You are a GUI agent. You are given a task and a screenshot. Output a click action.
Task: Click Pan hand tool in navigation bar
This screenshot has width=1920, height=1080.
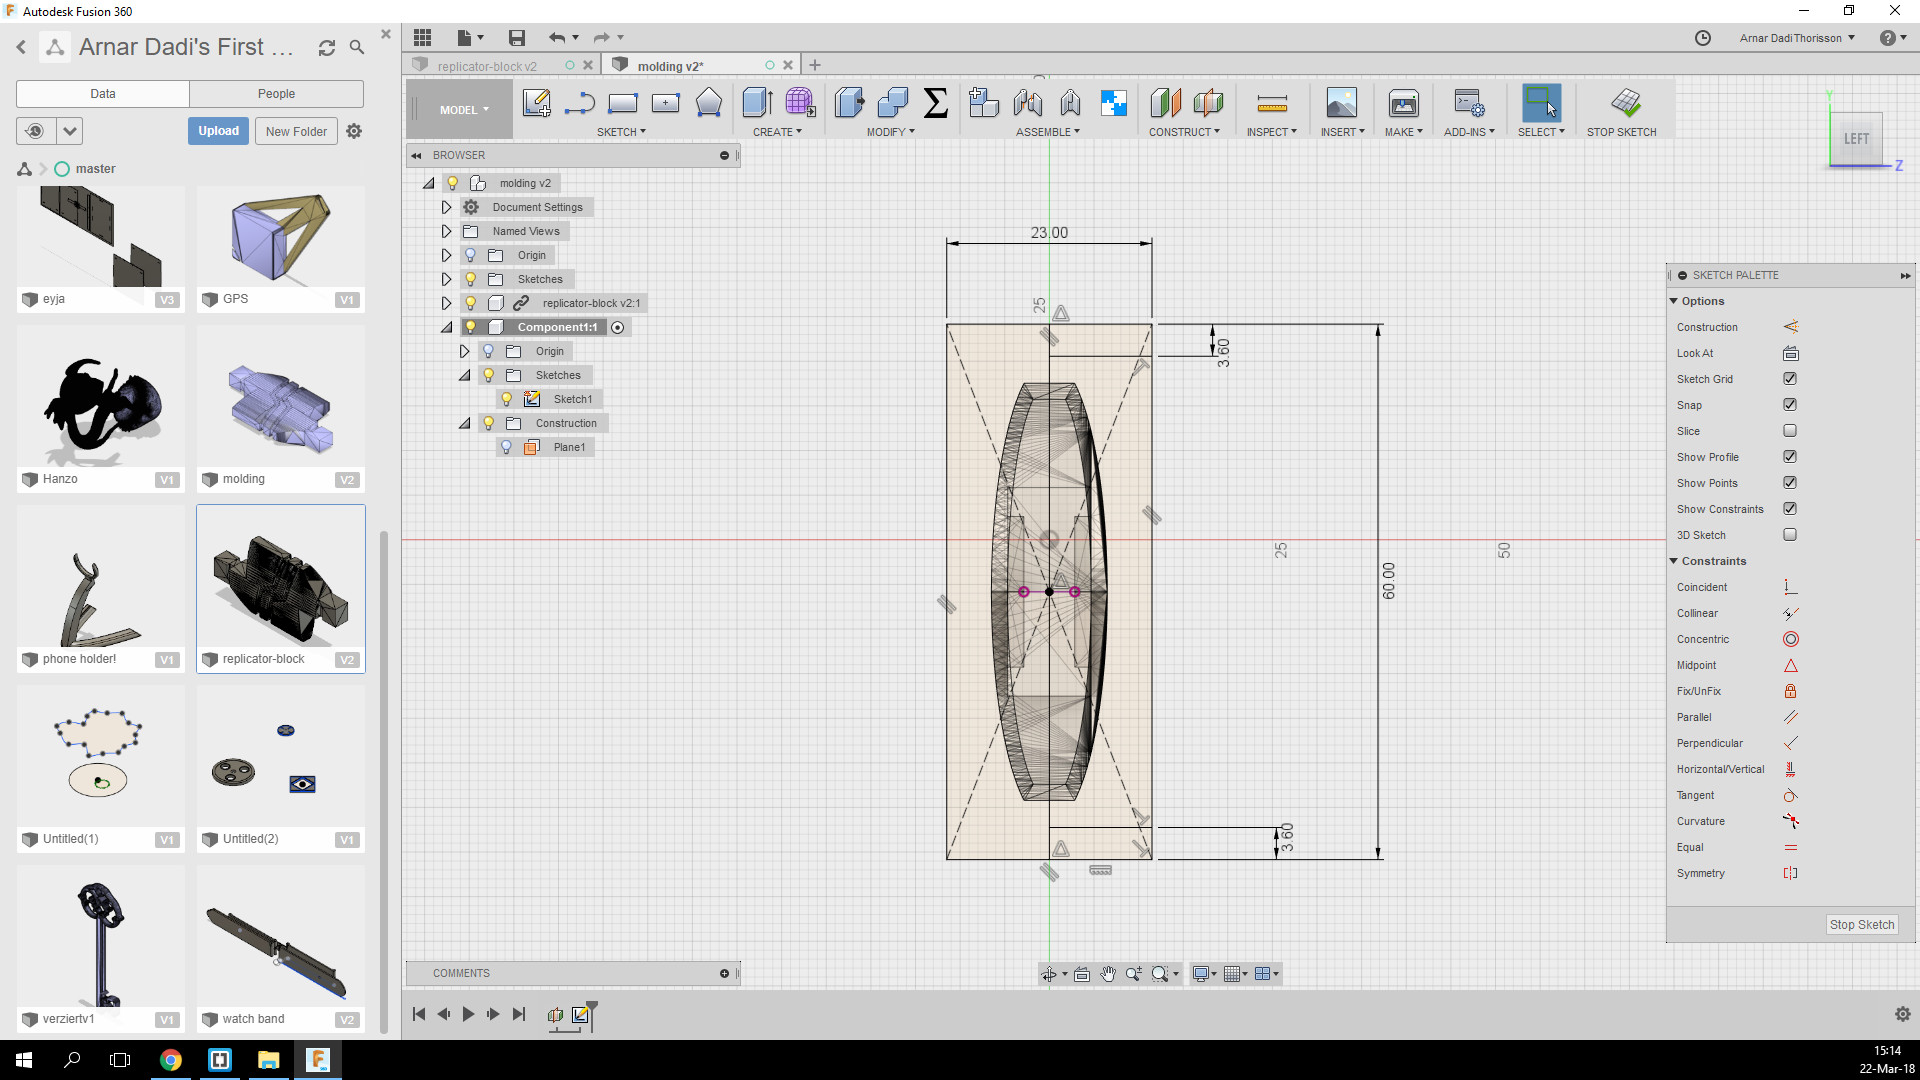point(1108,974)
